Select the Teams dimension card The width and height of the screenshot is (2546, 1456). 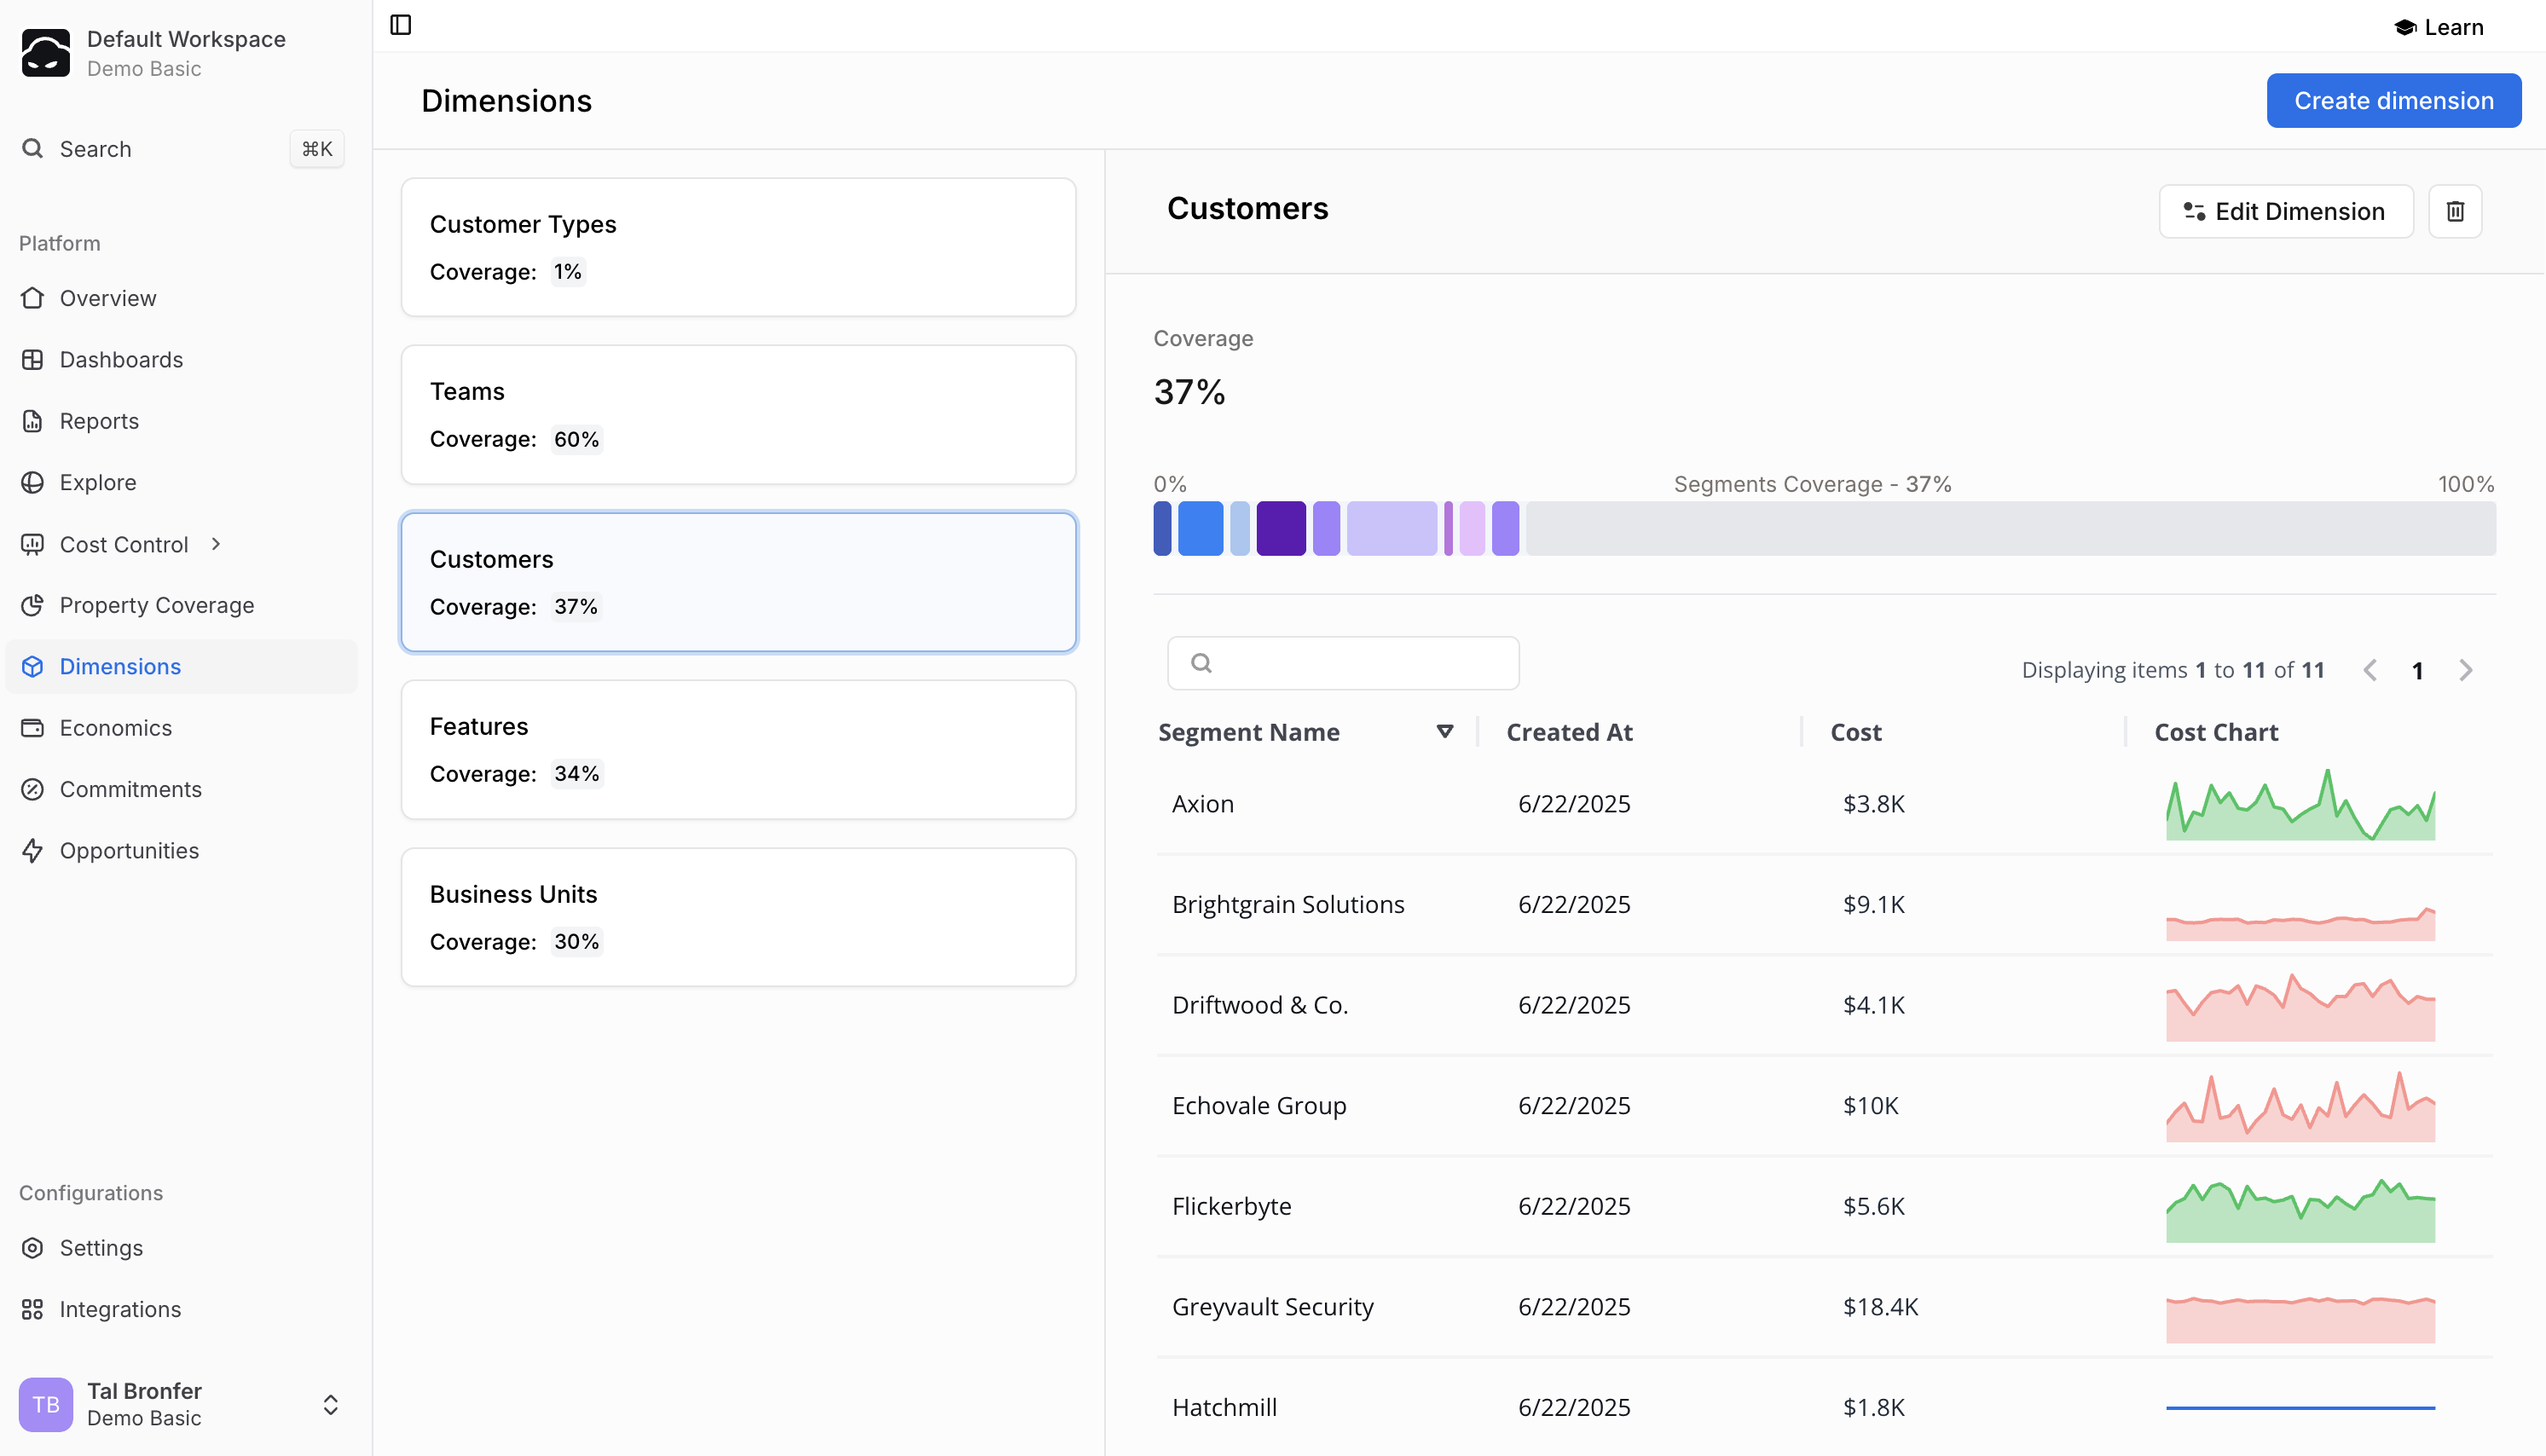738,415
